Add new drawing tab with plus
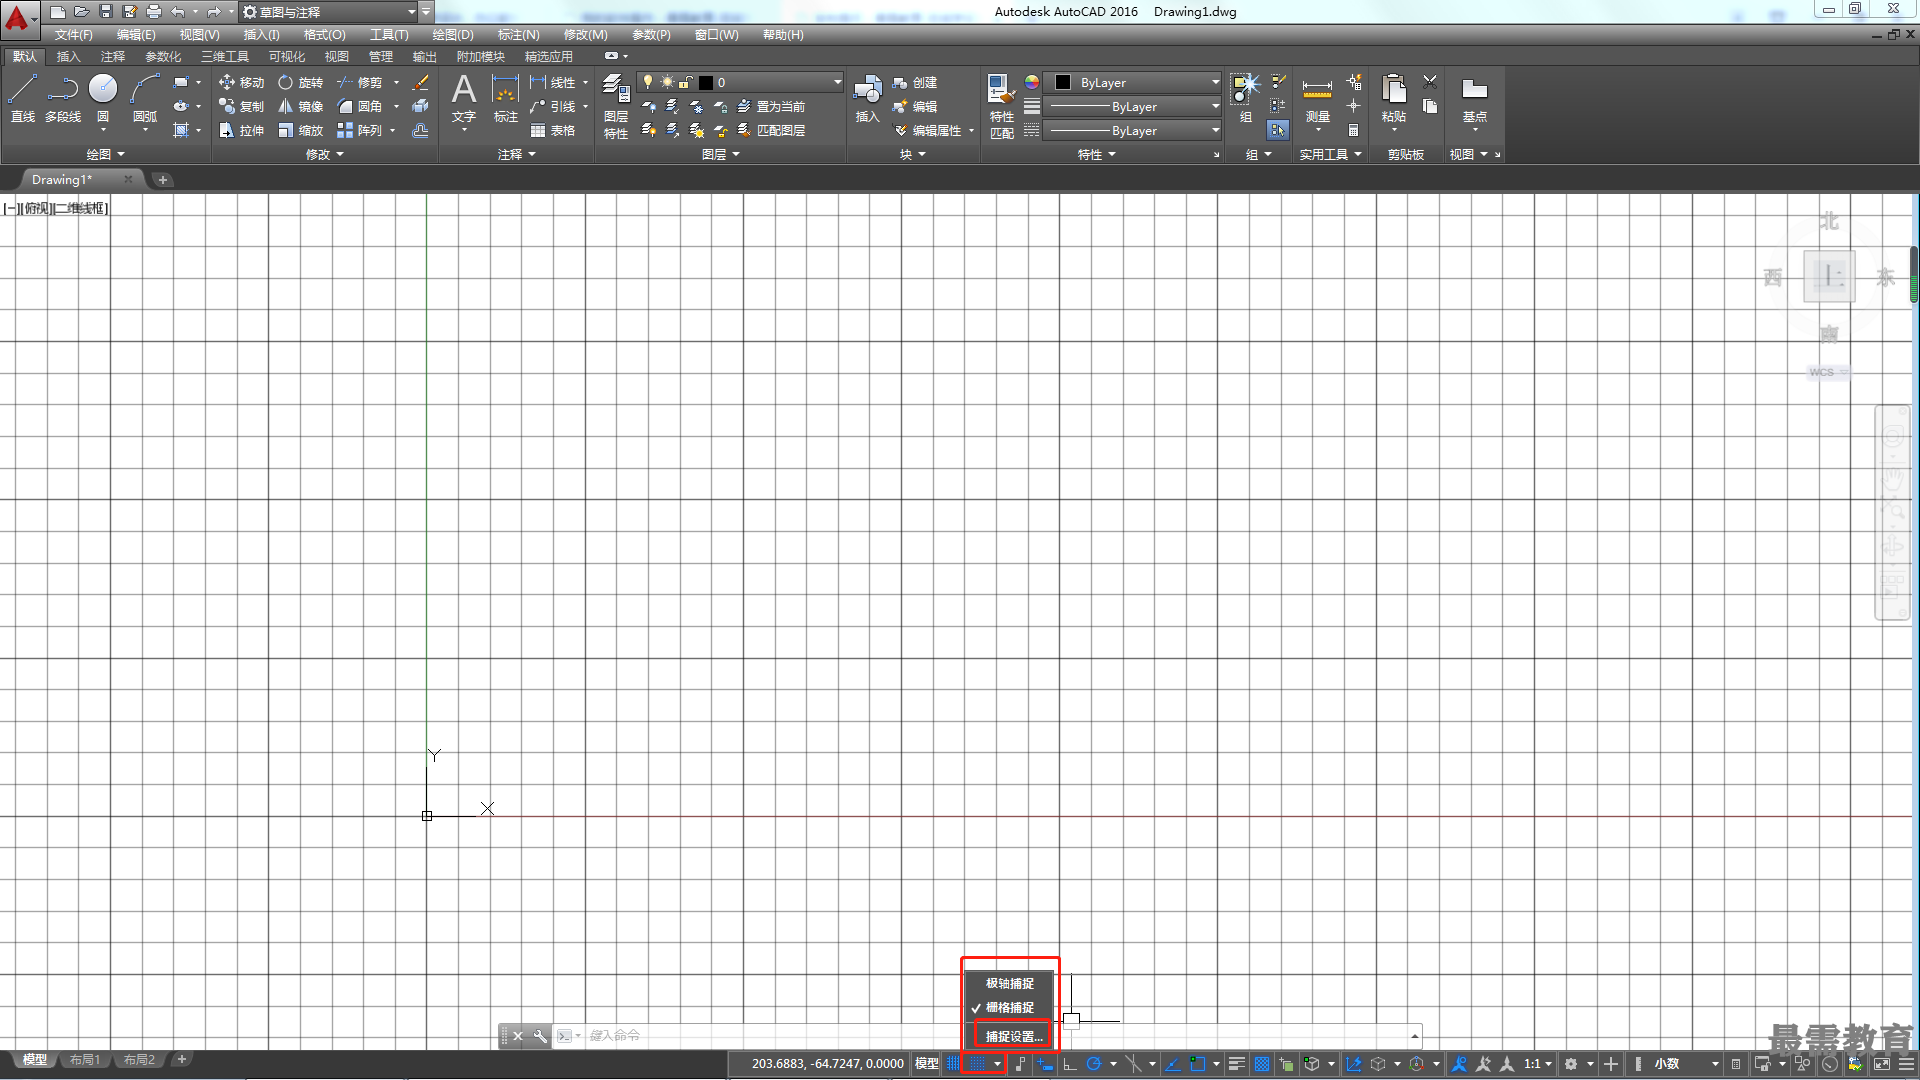The height and width of the screenshot is (1080, 1920). (x=163, y=180)
